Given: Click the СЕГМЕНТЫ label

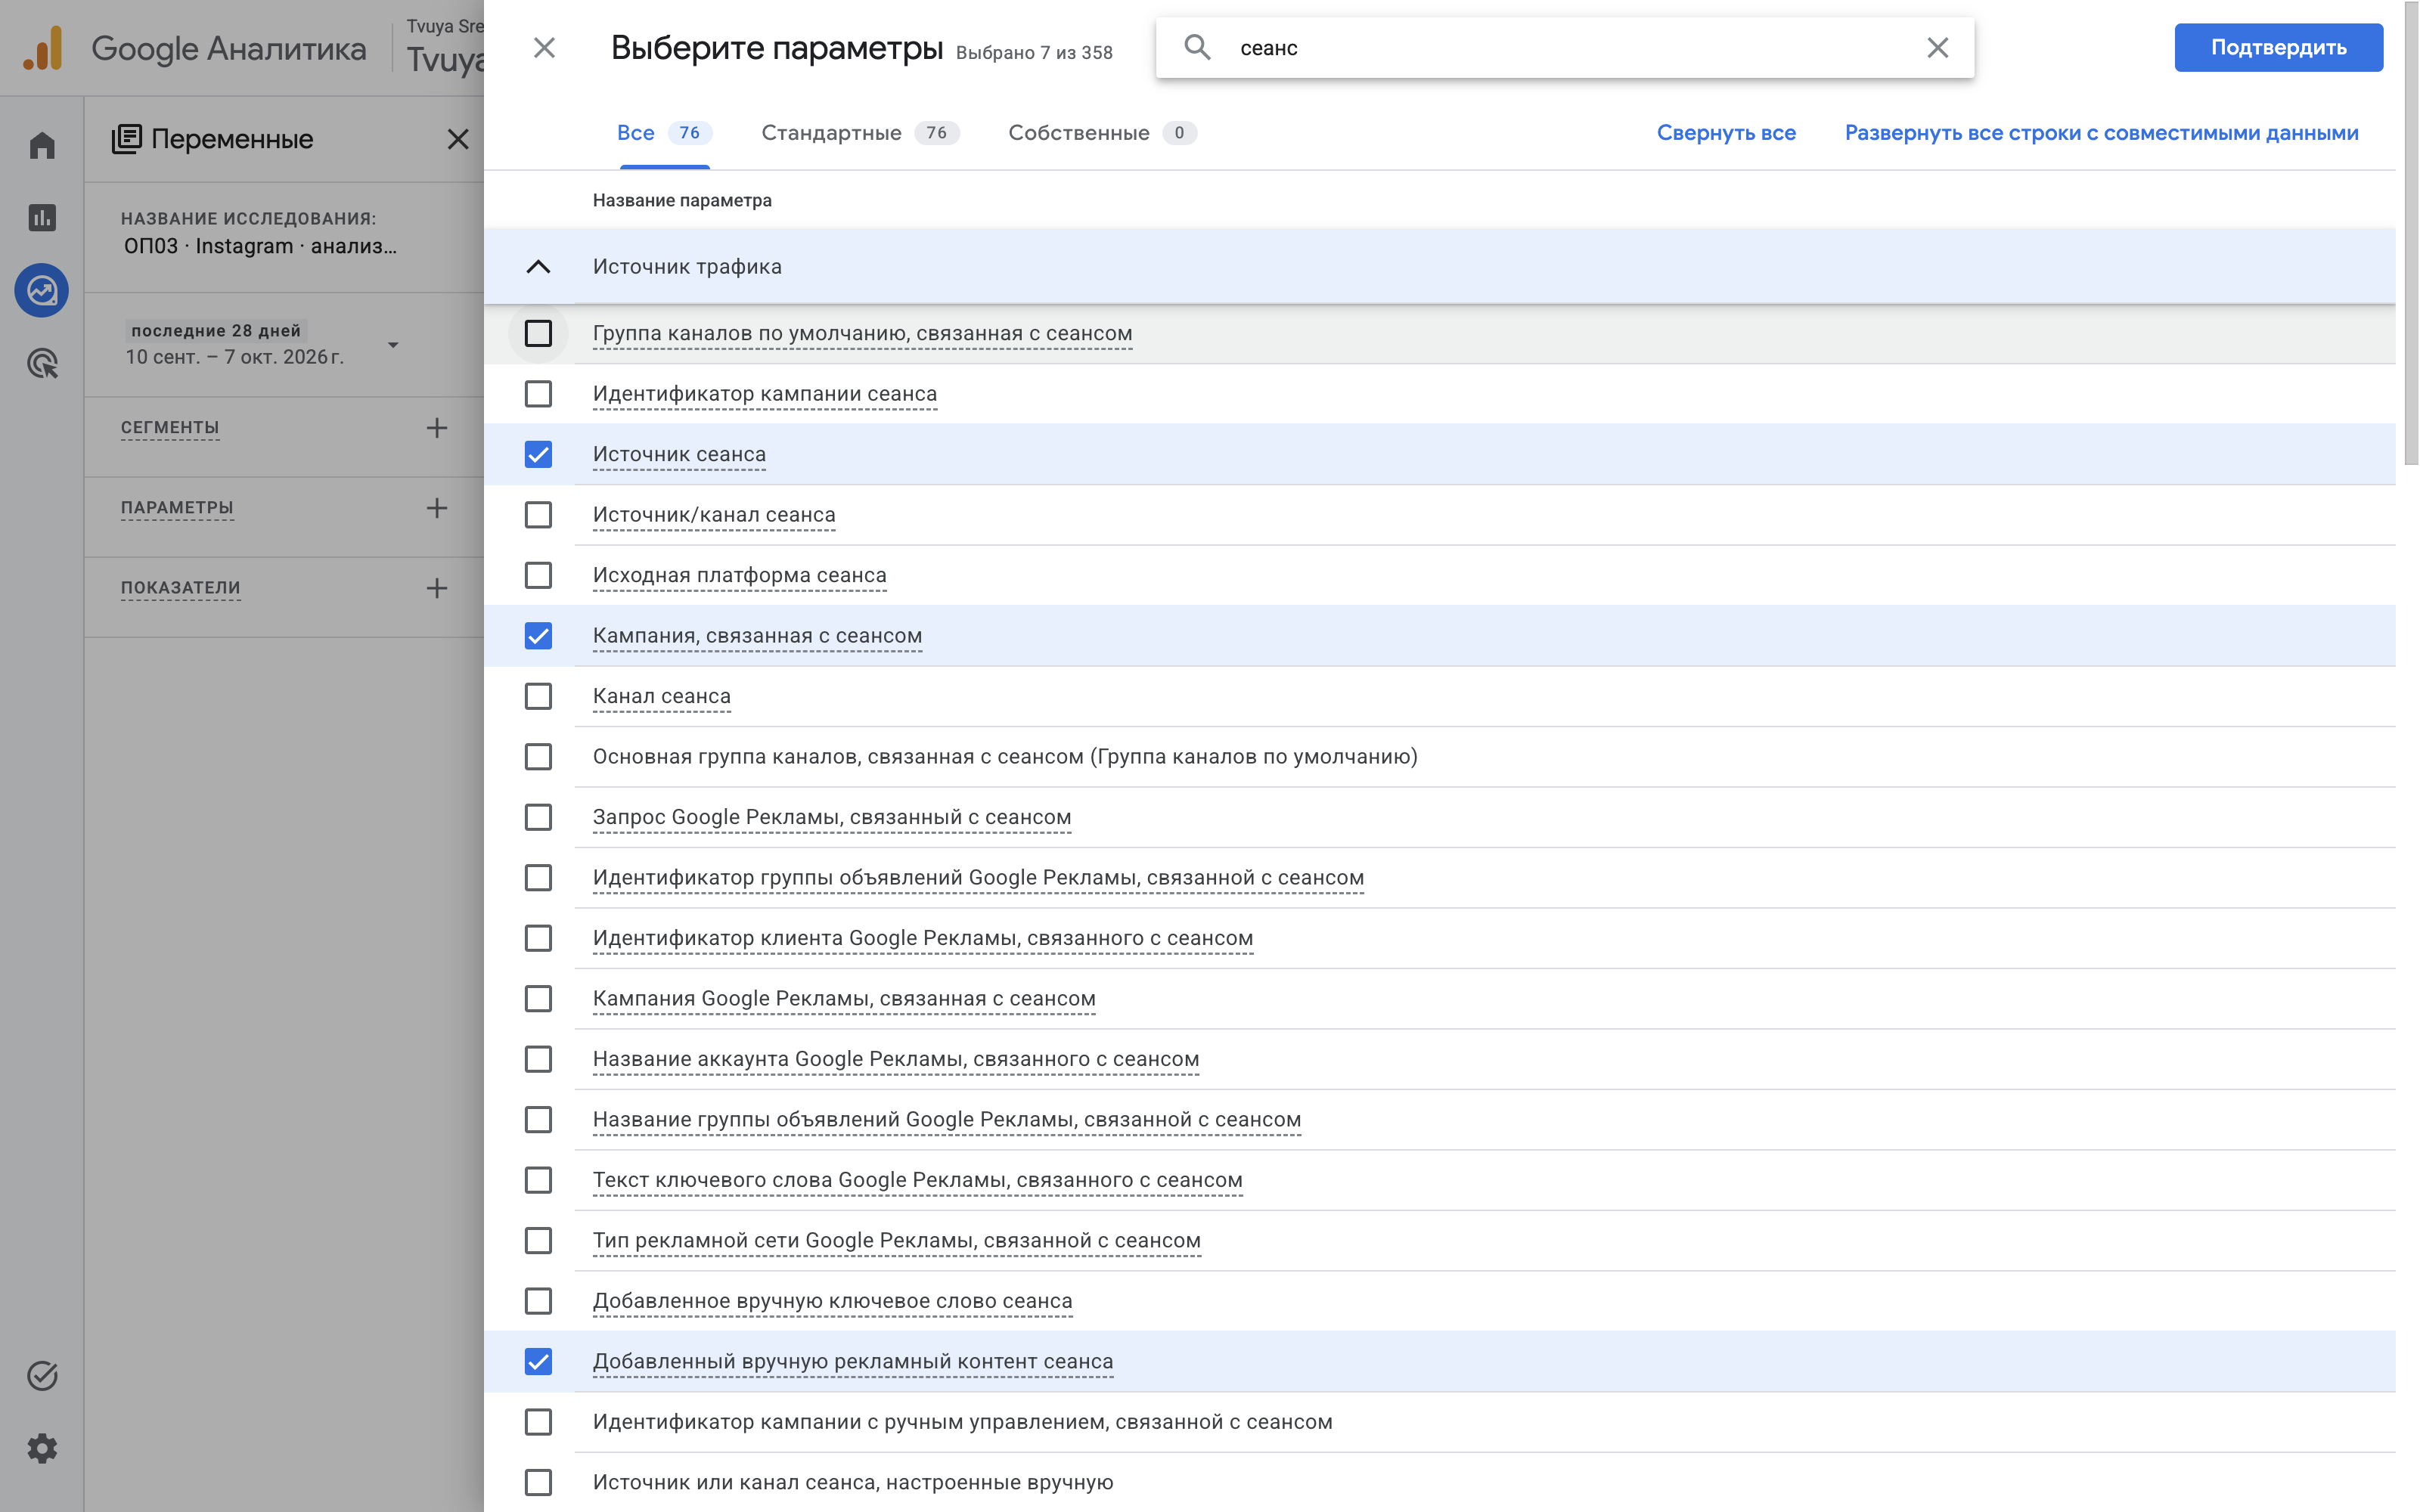Looking at the screenshot, I should click(x=170, y=428).
